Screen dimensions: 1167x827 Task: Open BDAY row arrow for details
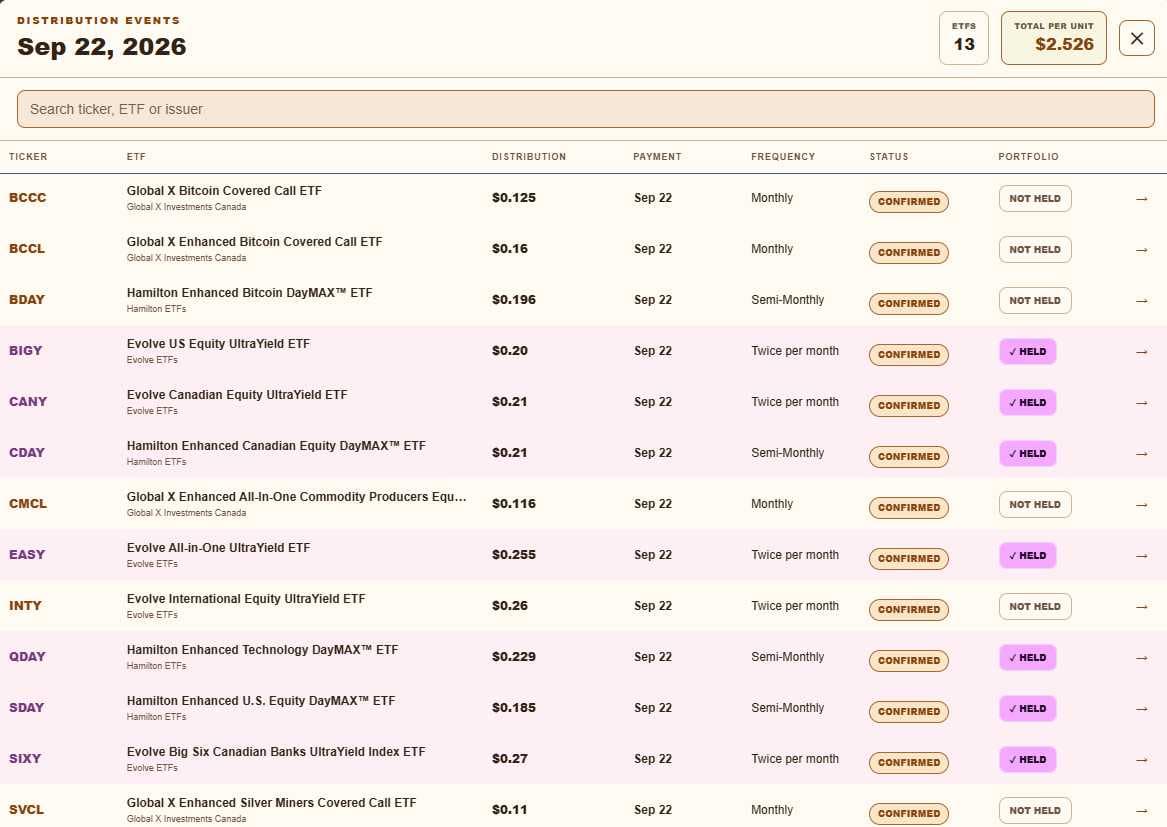coord(1141,301)
